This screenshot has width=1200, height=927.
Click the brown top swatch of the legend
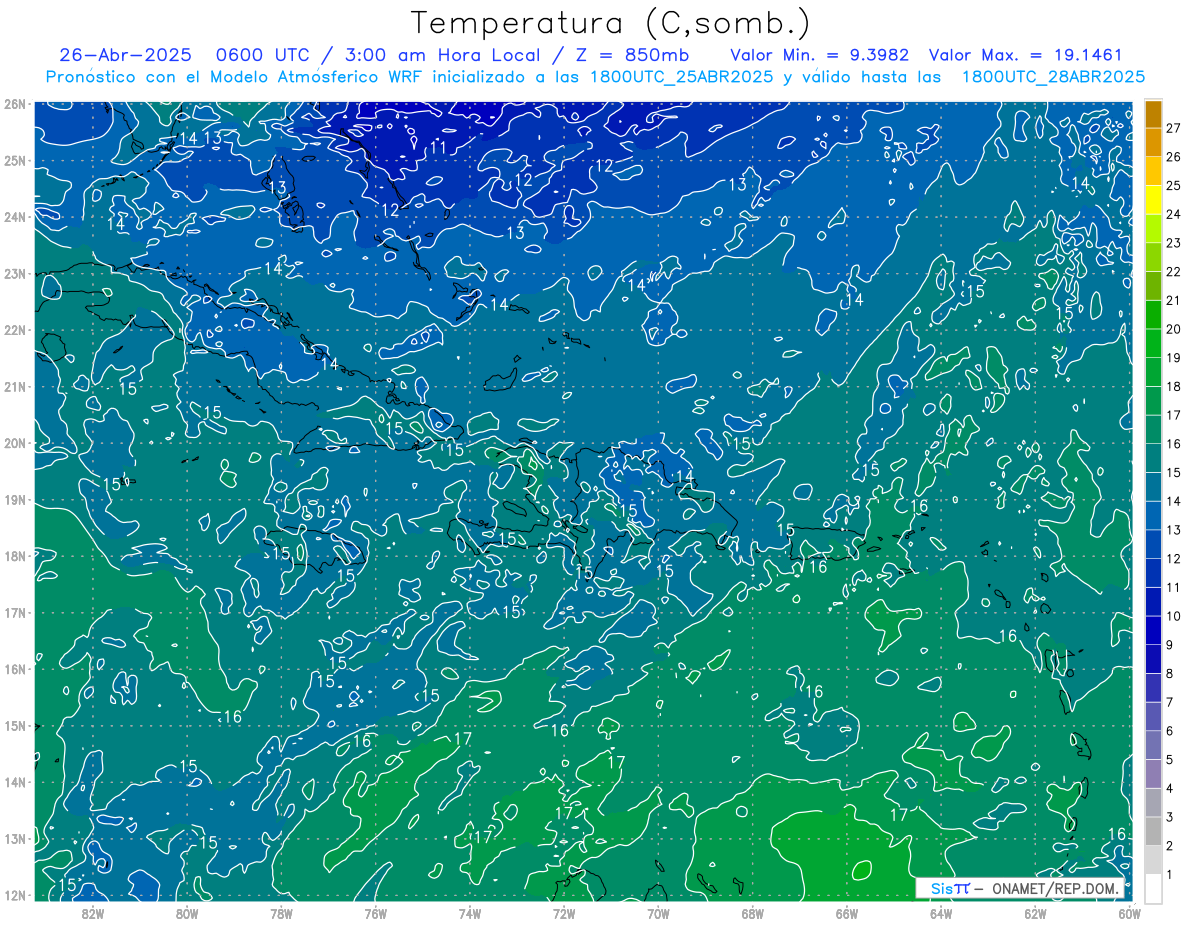(1154, 114)
